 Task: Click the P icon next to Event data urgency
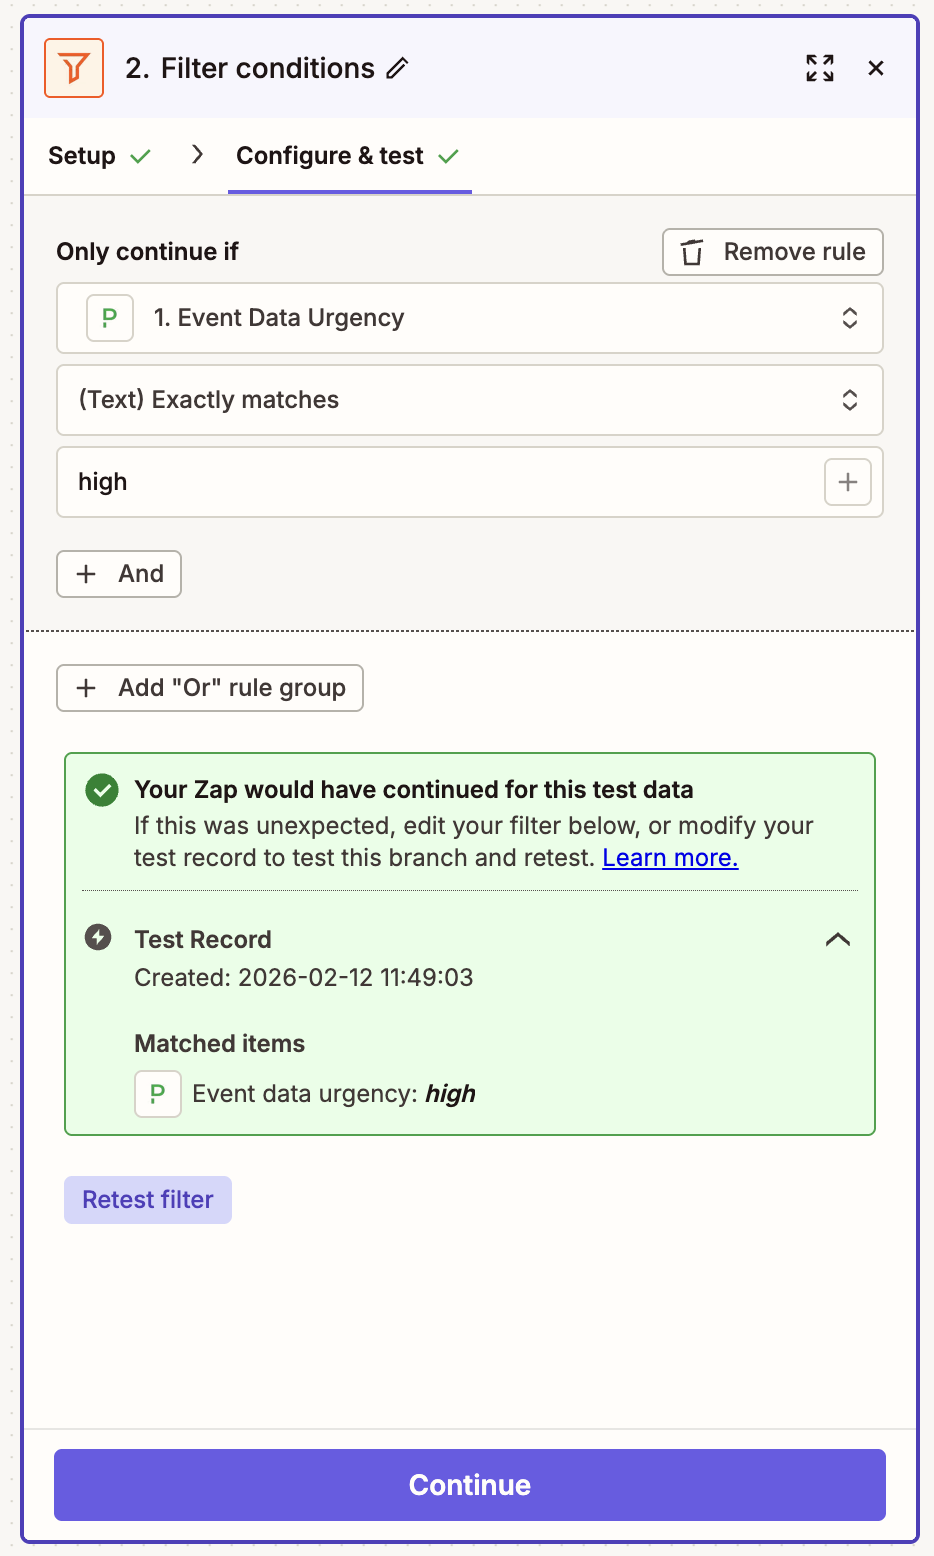tap(157, 1094)
